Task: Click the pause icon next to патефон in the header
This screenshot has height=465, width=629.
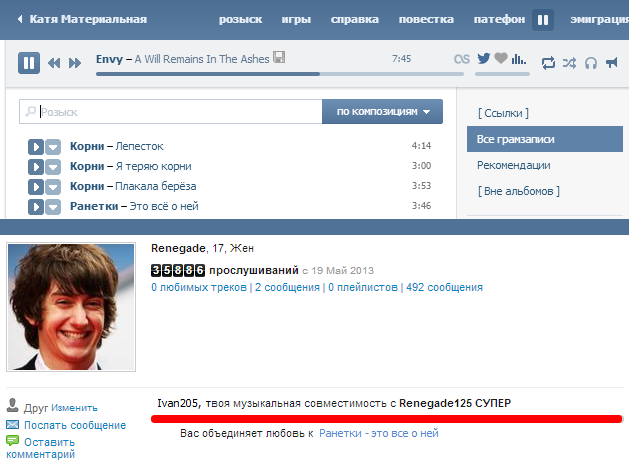Action: [543, 20]
